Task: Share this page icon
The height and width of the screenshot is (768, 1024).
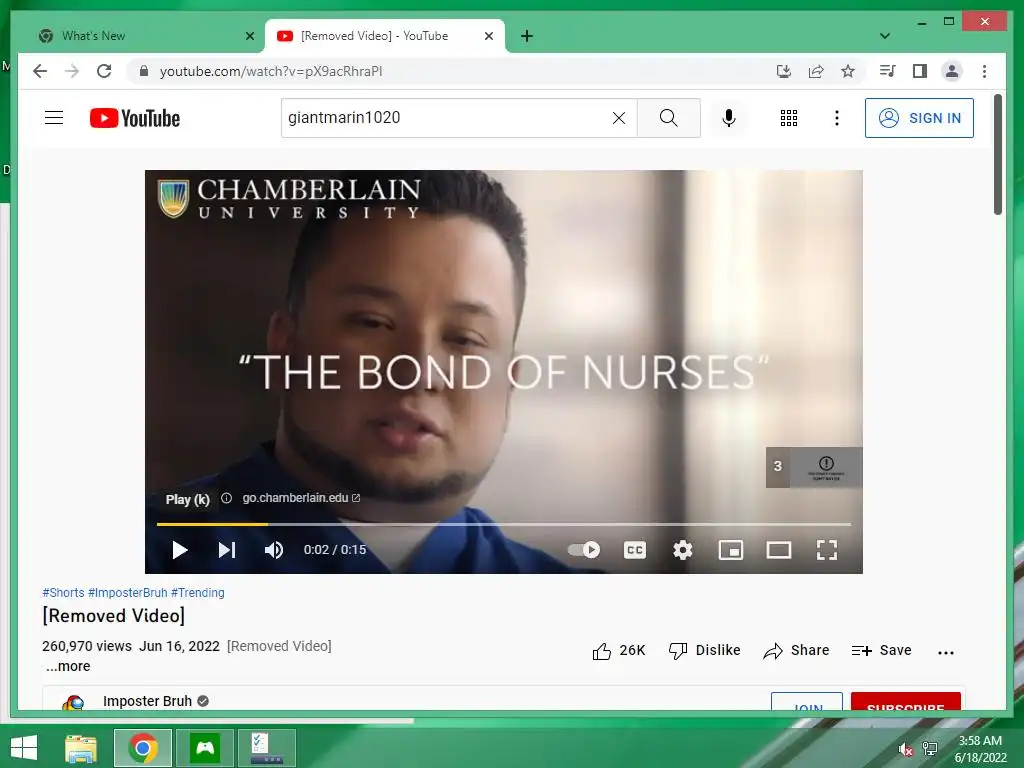Action: tap(816, 71)
